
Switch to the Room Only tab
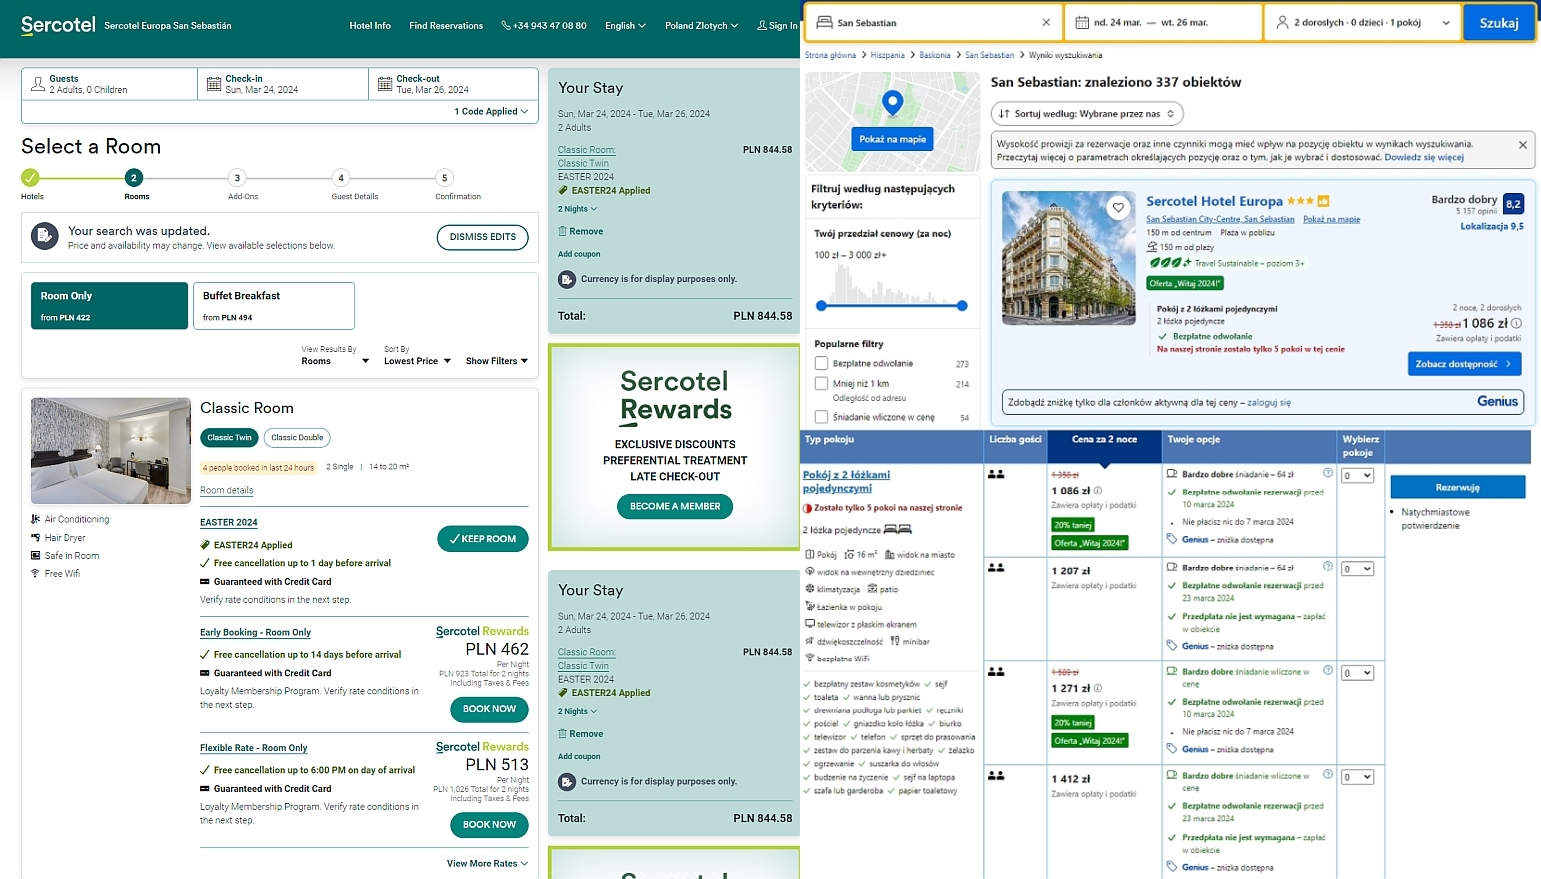point(109,305)
